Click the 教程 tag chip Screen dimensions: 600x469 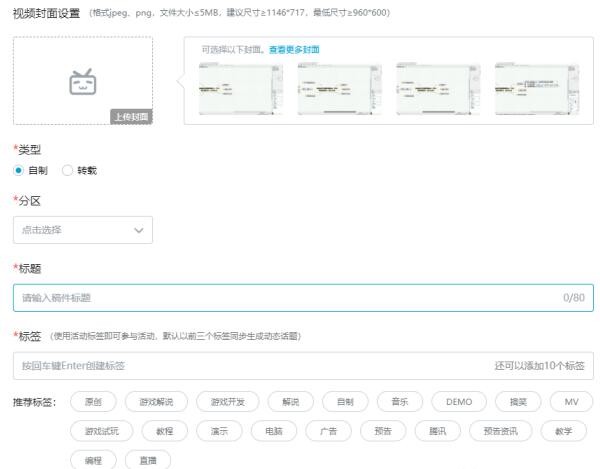click(165, 431)
